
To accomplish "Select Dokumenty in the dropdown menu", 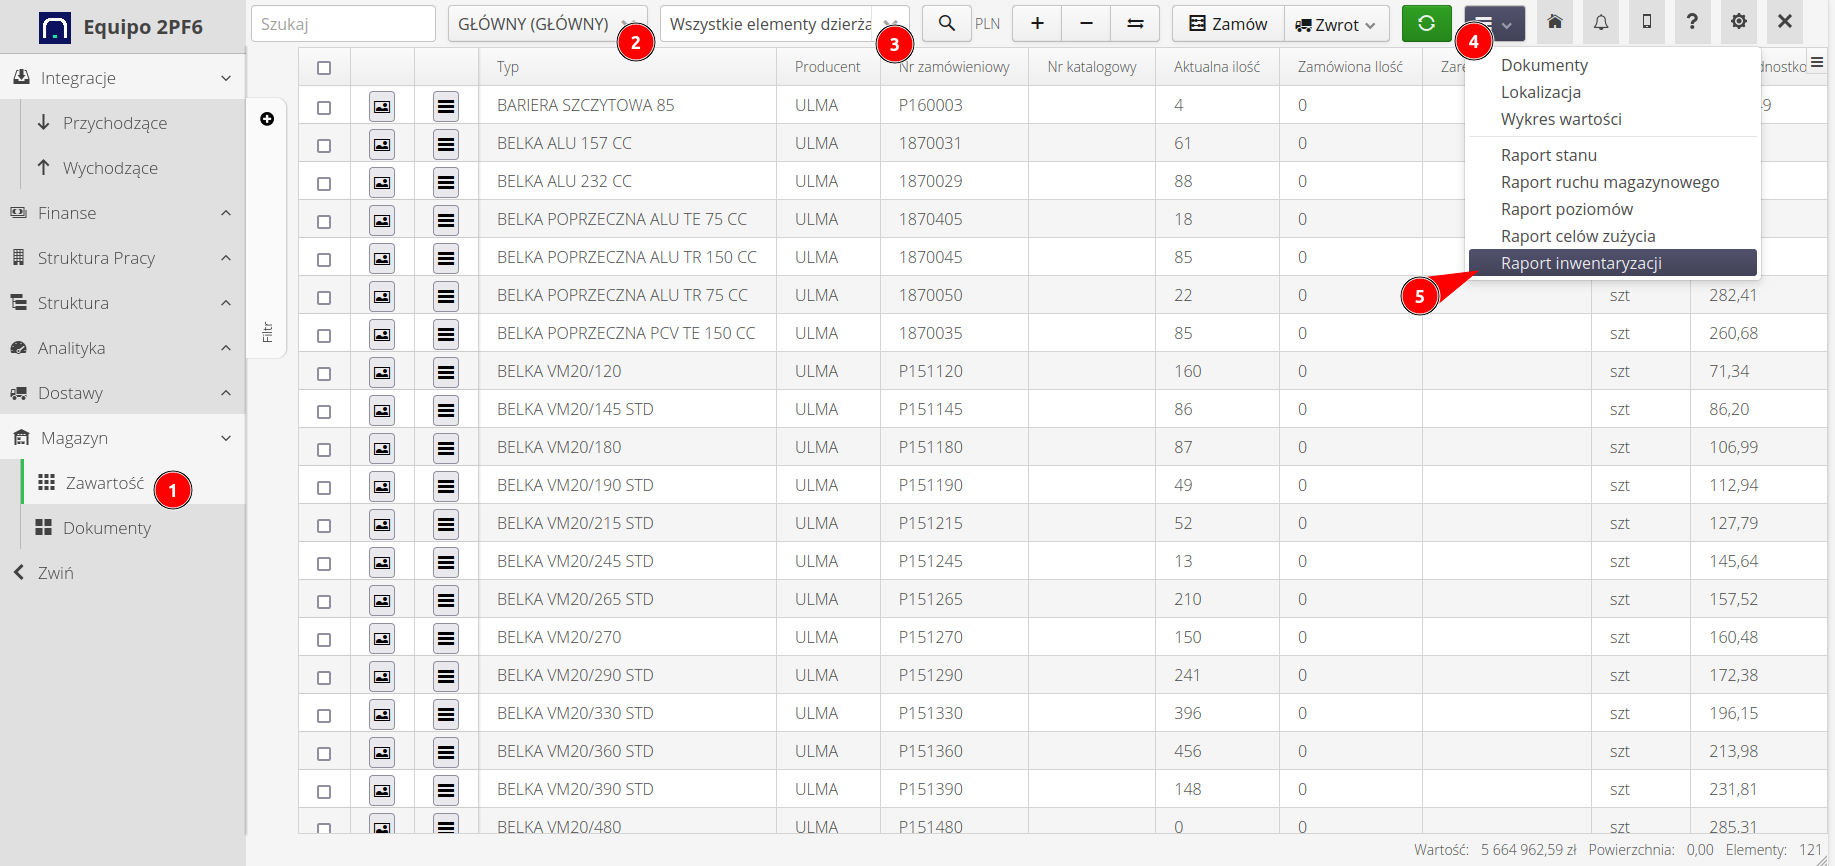I will click(1612, 65).
